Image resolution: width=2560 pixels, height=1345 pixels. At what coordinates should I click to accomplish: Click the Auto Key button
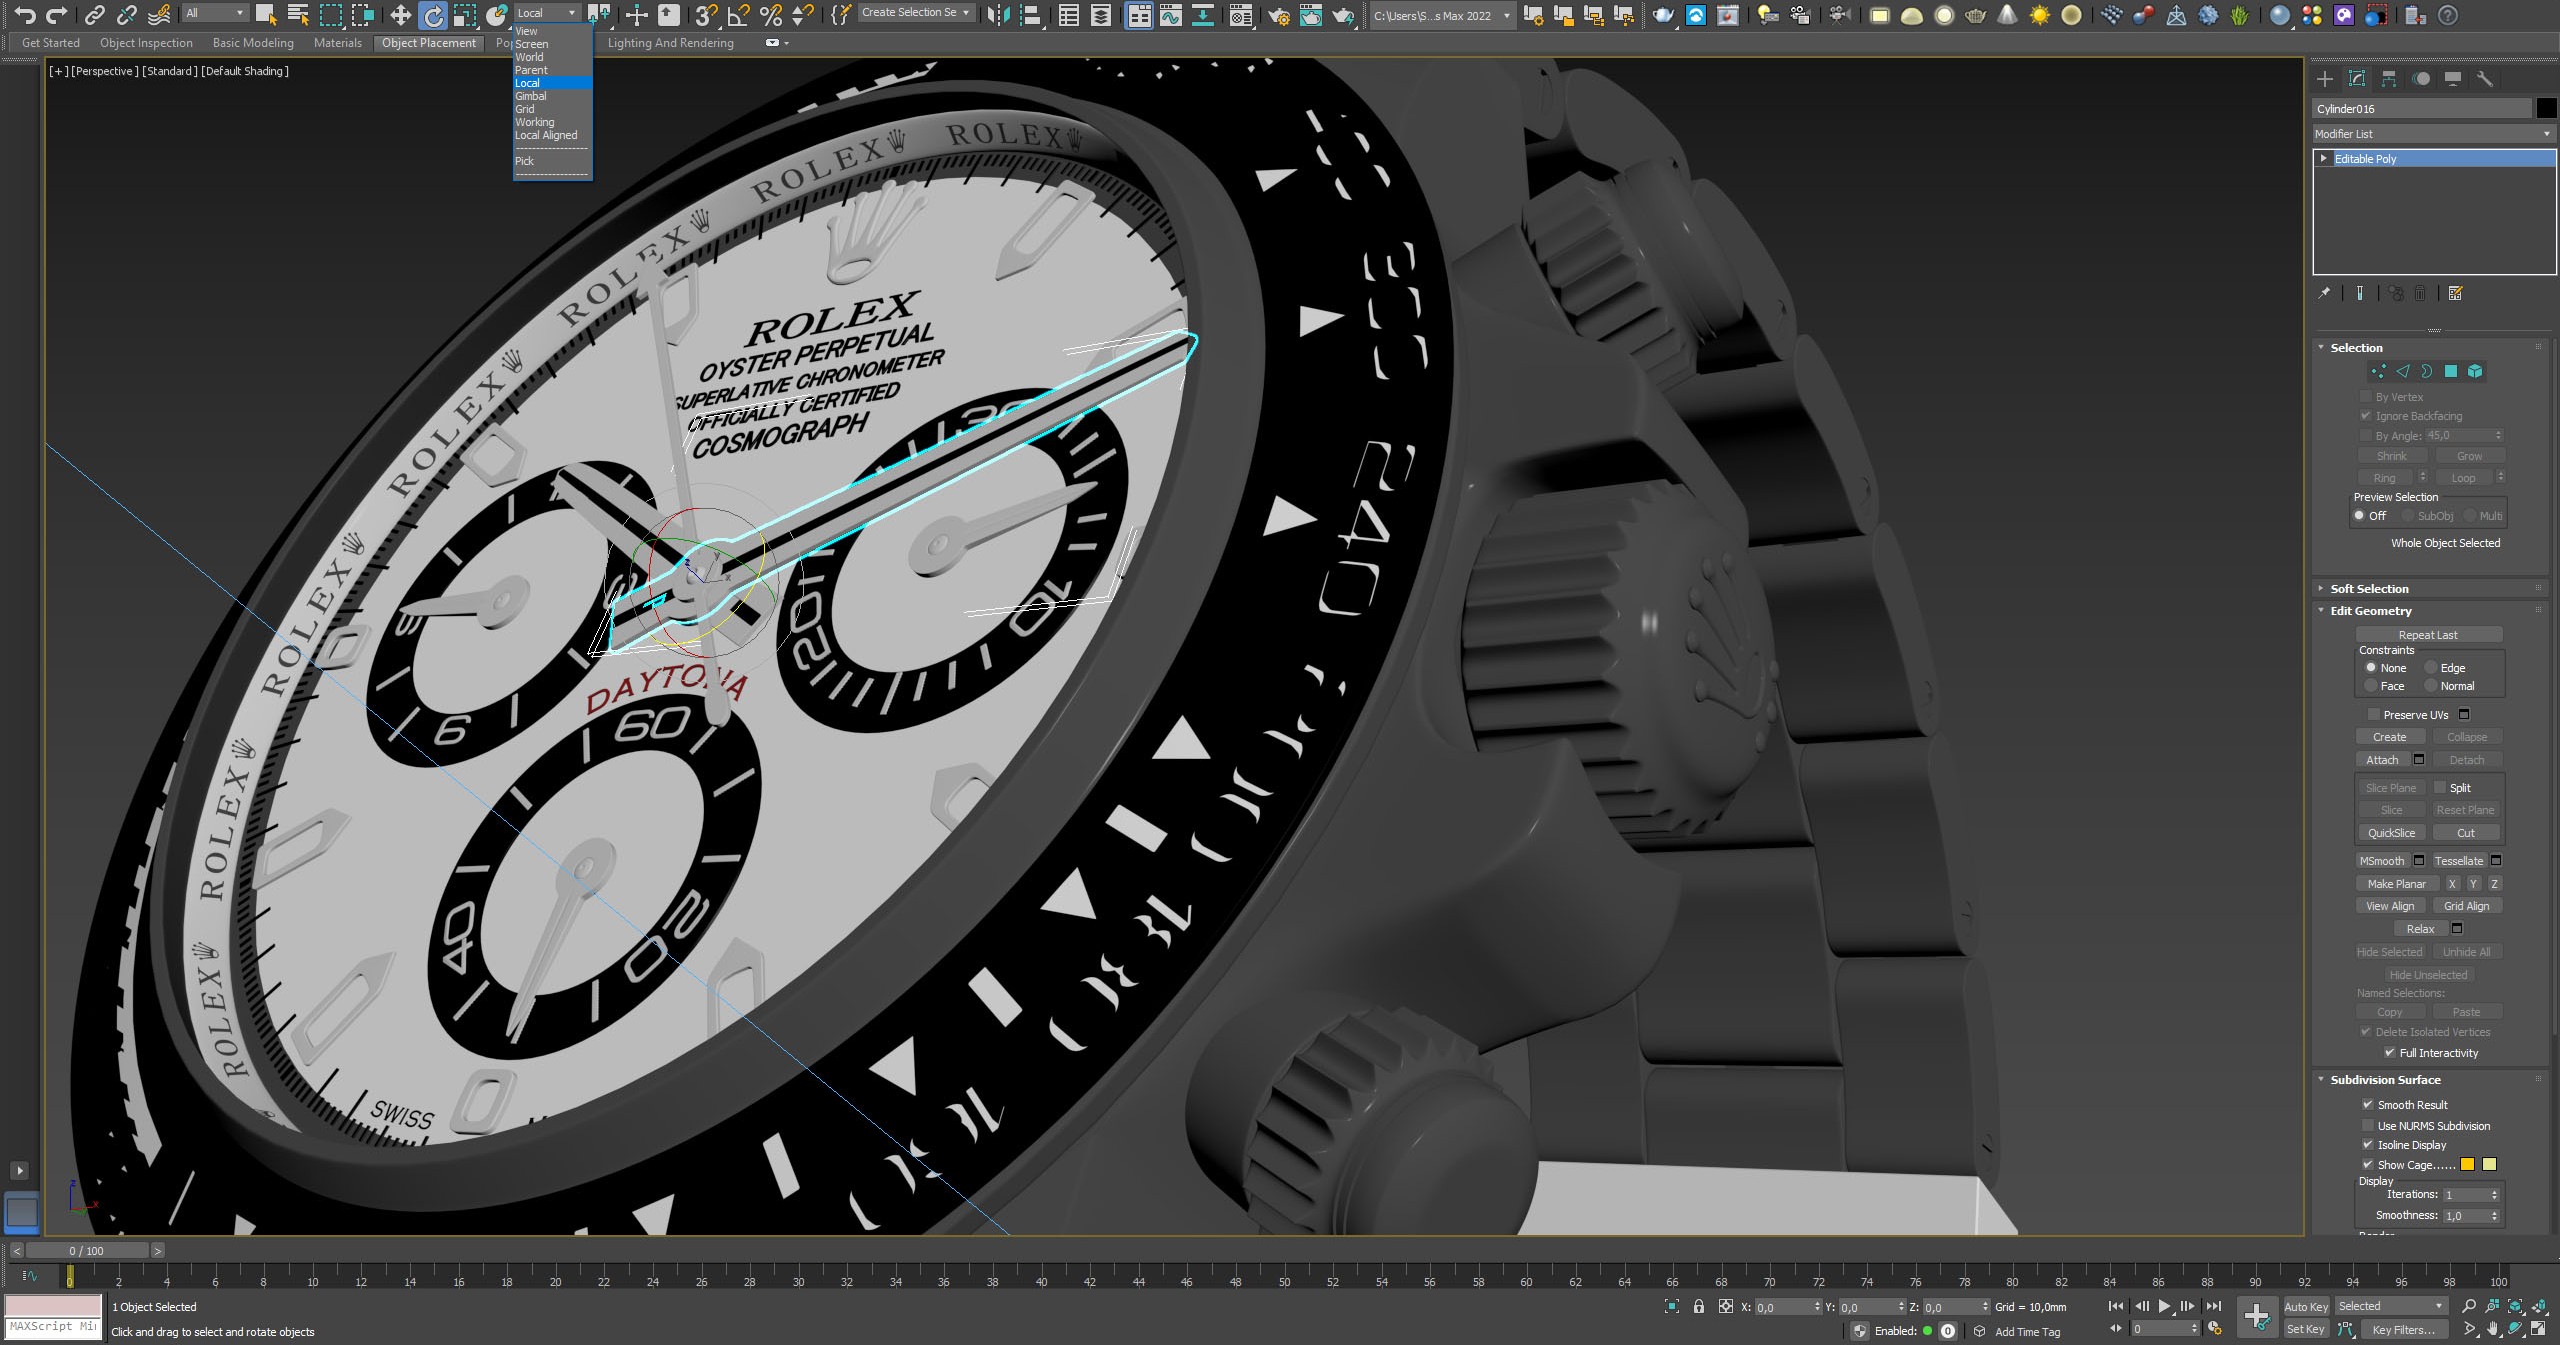pyautogui.click(x=2306, y=1307)
